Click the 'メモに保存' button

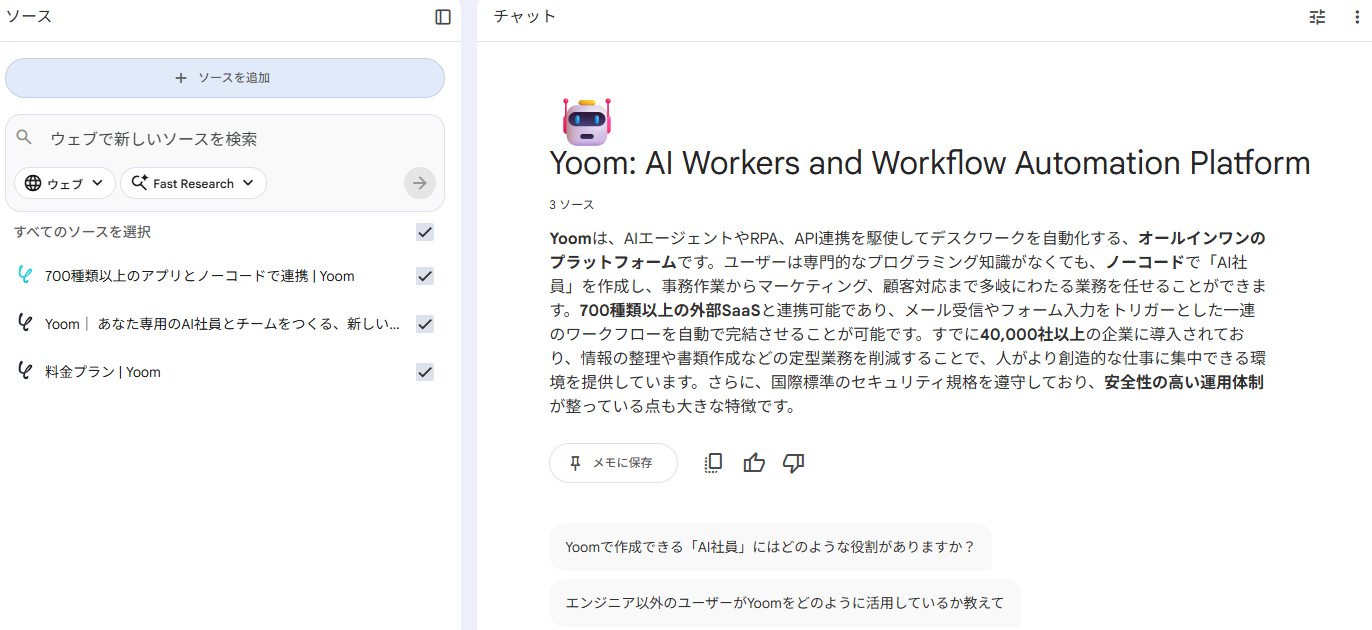[613, 463]
